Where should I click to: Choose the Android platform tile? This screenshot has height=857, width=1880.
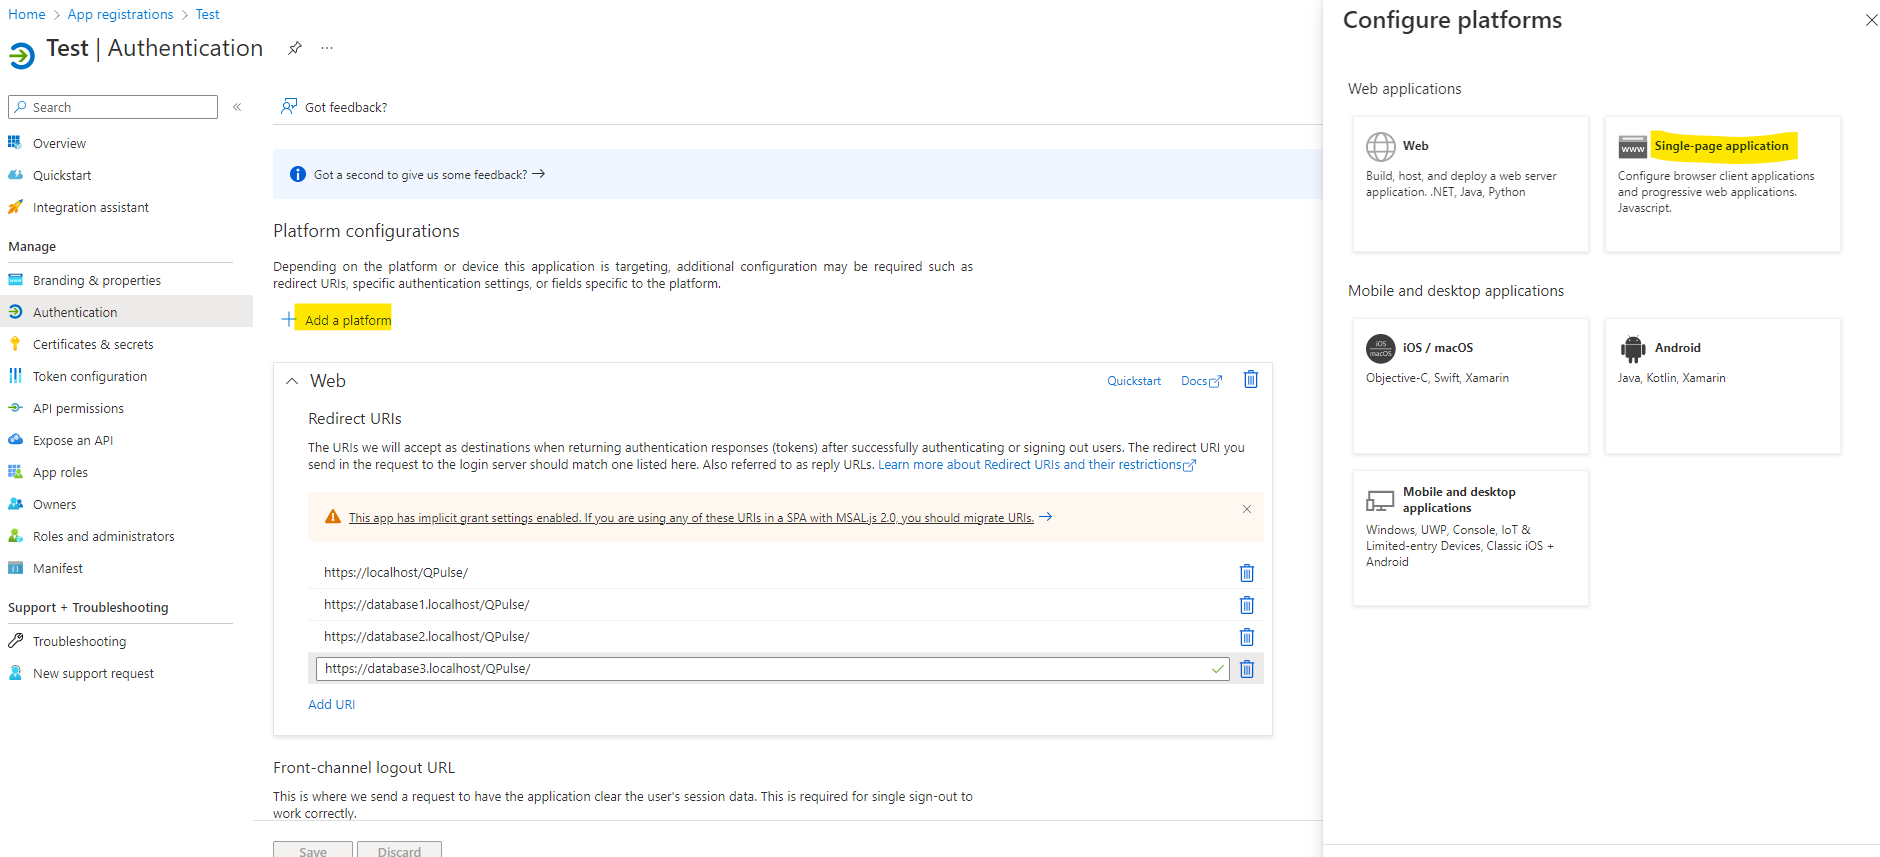[x=1721, y=385]
